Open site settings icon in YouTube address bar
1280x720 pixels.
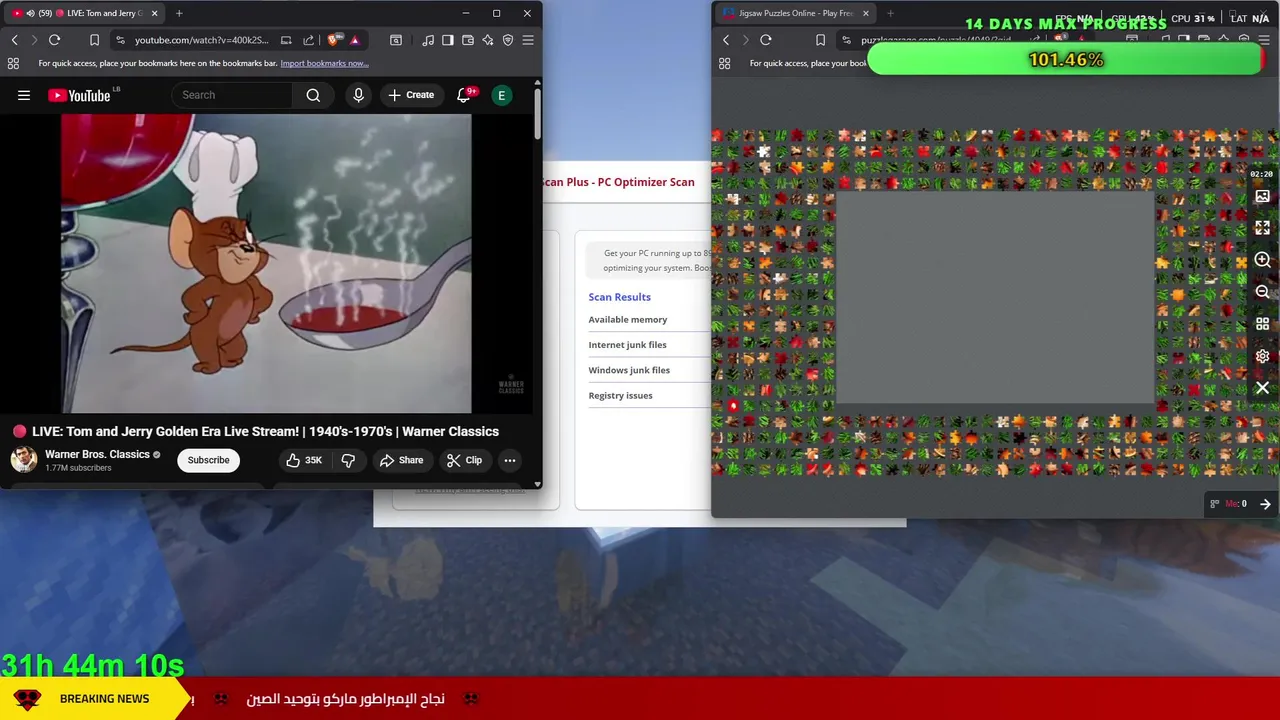(x=120, y=40)
